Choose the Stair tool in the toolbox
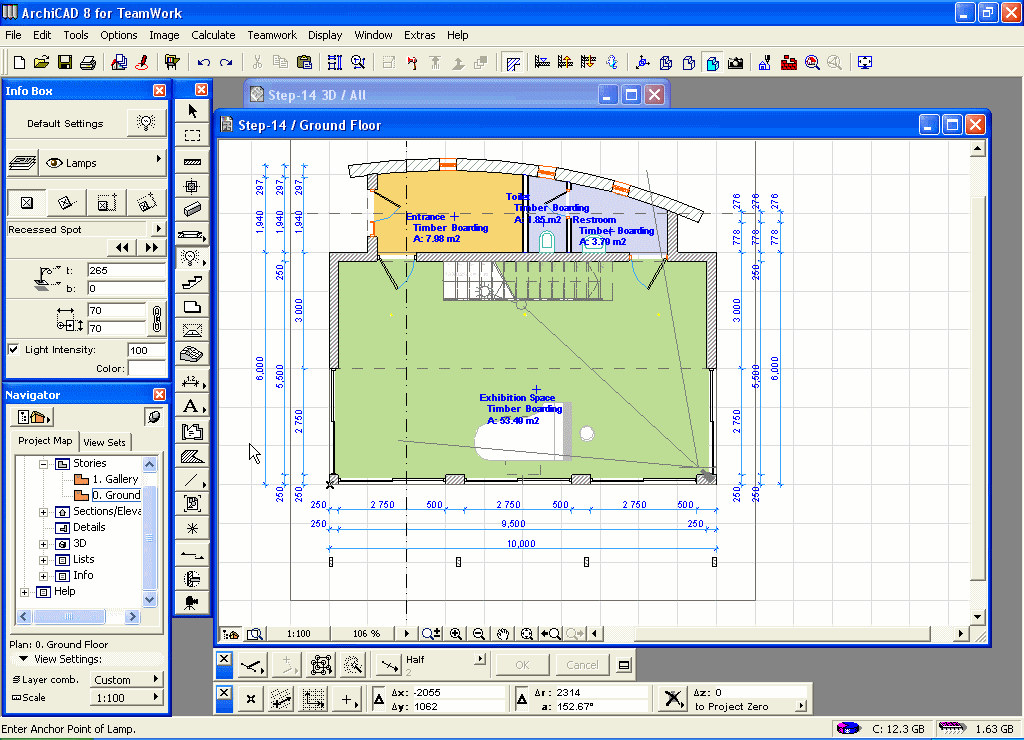Image resolution: width=1024 pixels, height=740 pixels. point(192,282)
